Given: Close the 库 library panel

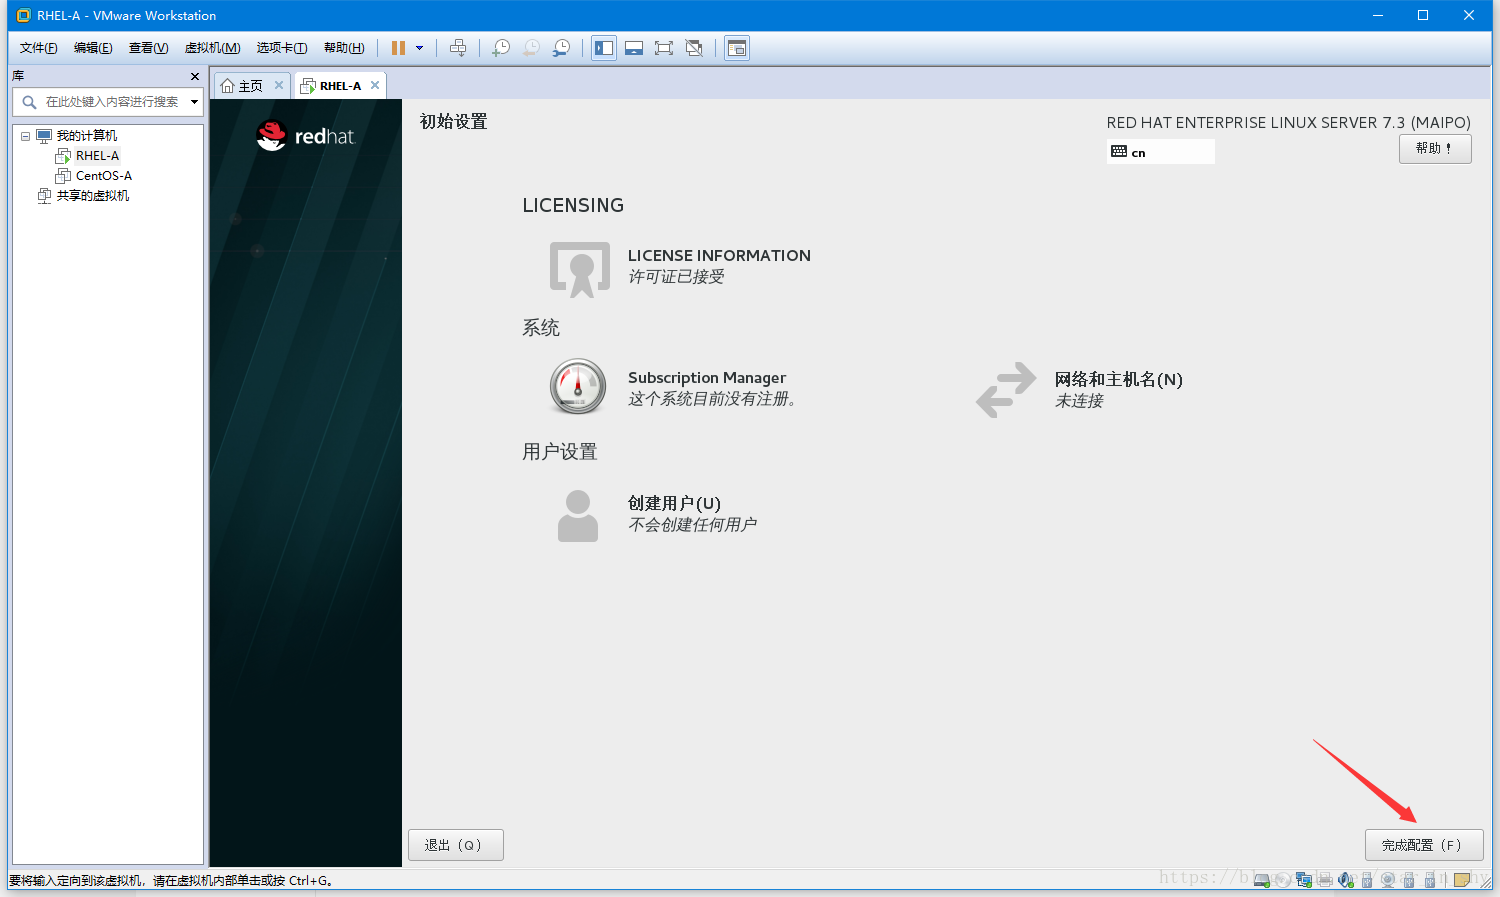Looking at the screenshot, I should (195, 76).
